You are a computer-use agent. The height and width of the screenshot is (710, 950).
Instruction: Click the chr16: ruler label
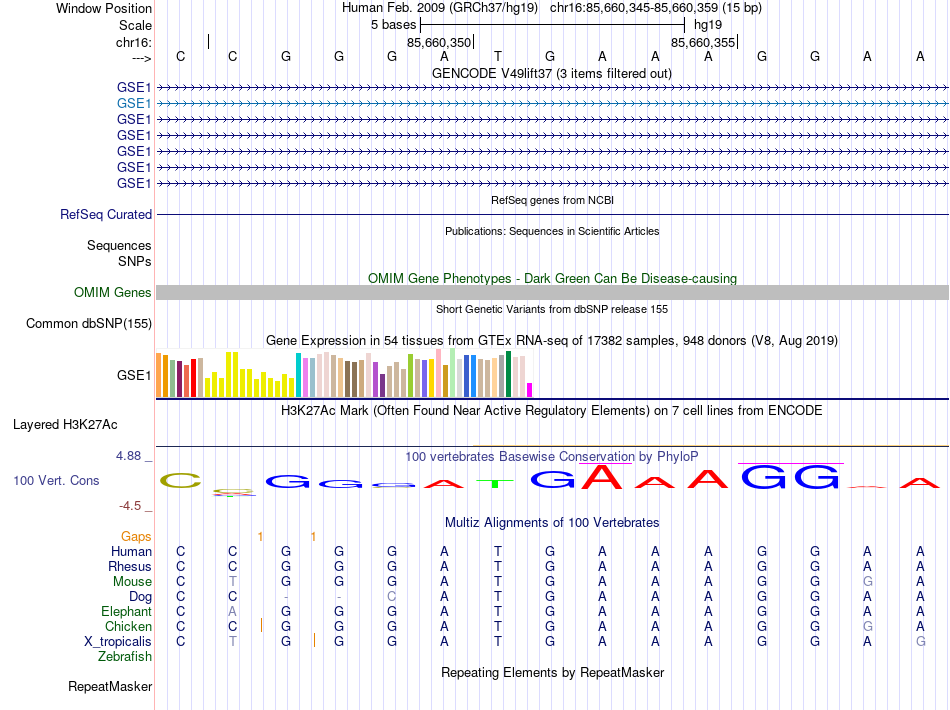click(x=134, y=42)
